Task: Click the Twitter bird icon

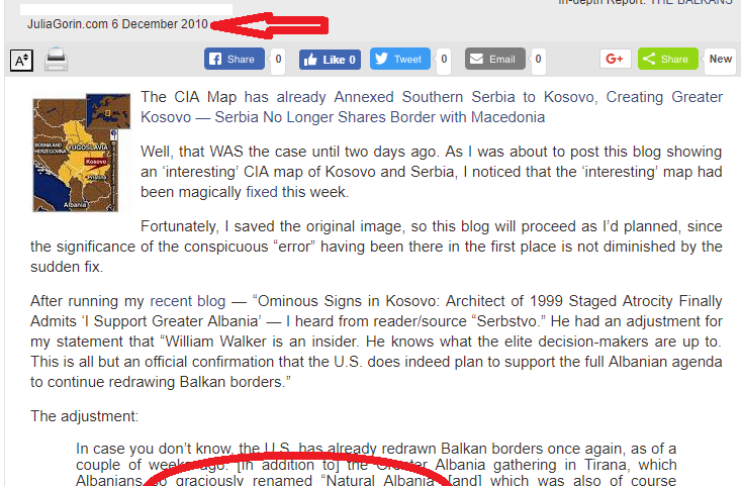Action: [382, 59]
